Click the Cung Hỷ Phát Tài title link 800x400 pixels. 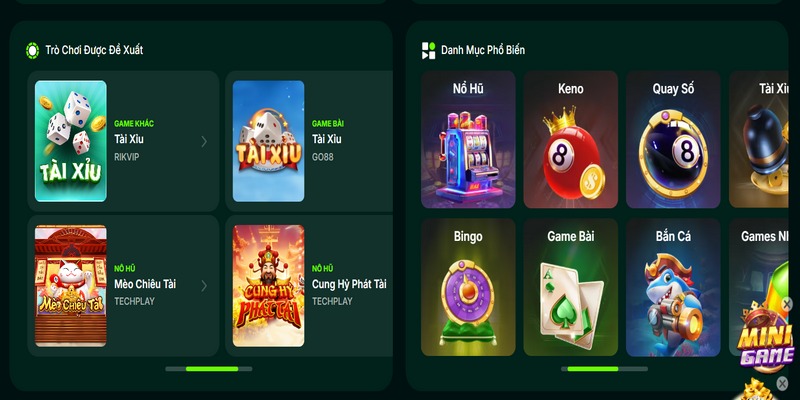click(349, 284)
